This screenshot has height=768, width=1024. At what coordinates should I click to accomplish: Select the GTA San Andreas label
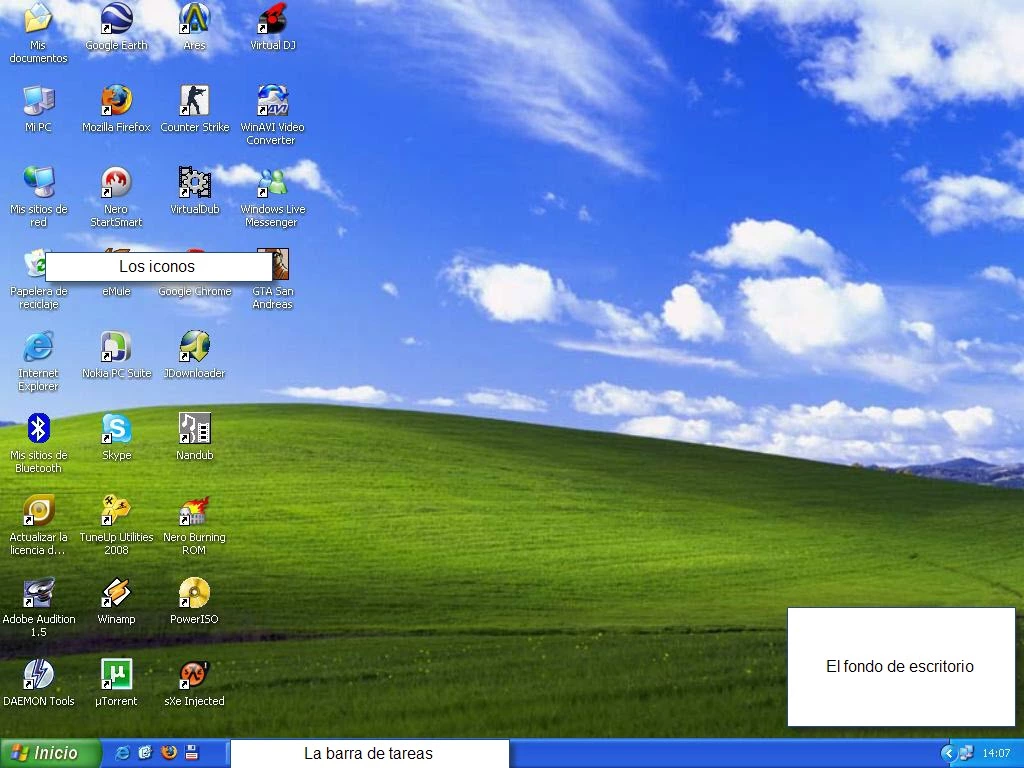[273, 298]
